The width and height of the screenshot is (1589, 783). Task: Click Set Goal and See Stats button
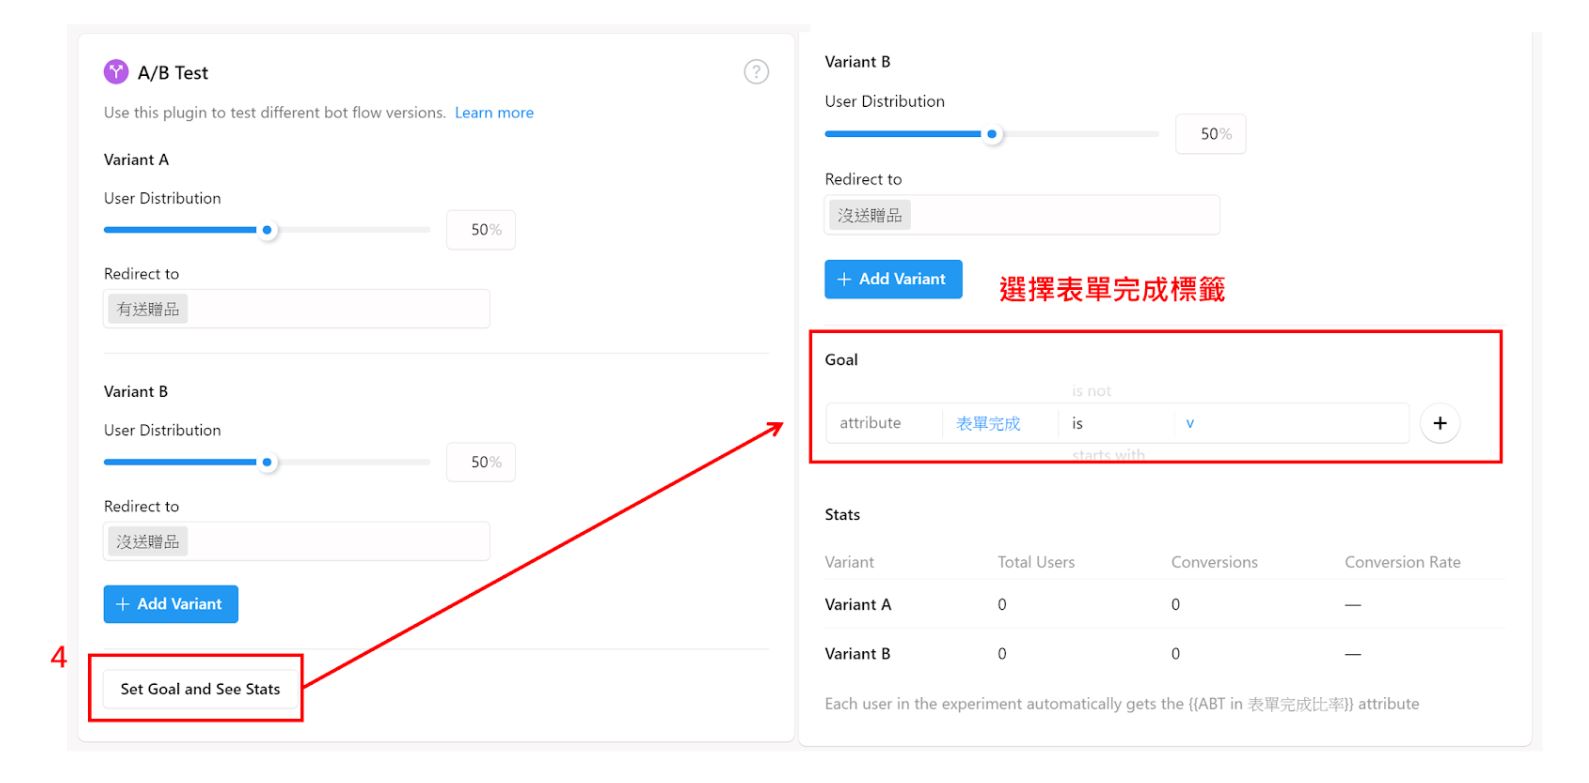point(200,689)
